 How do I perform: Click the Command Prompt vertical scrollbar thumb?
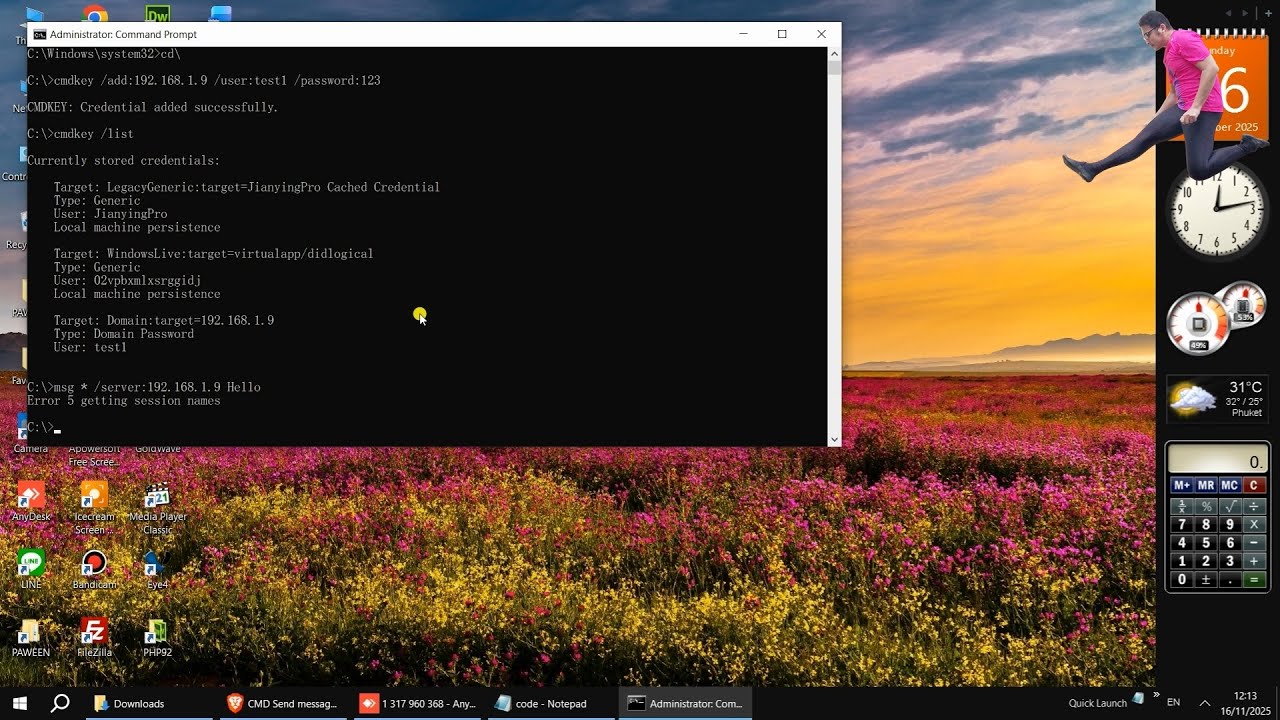[834, 67]
